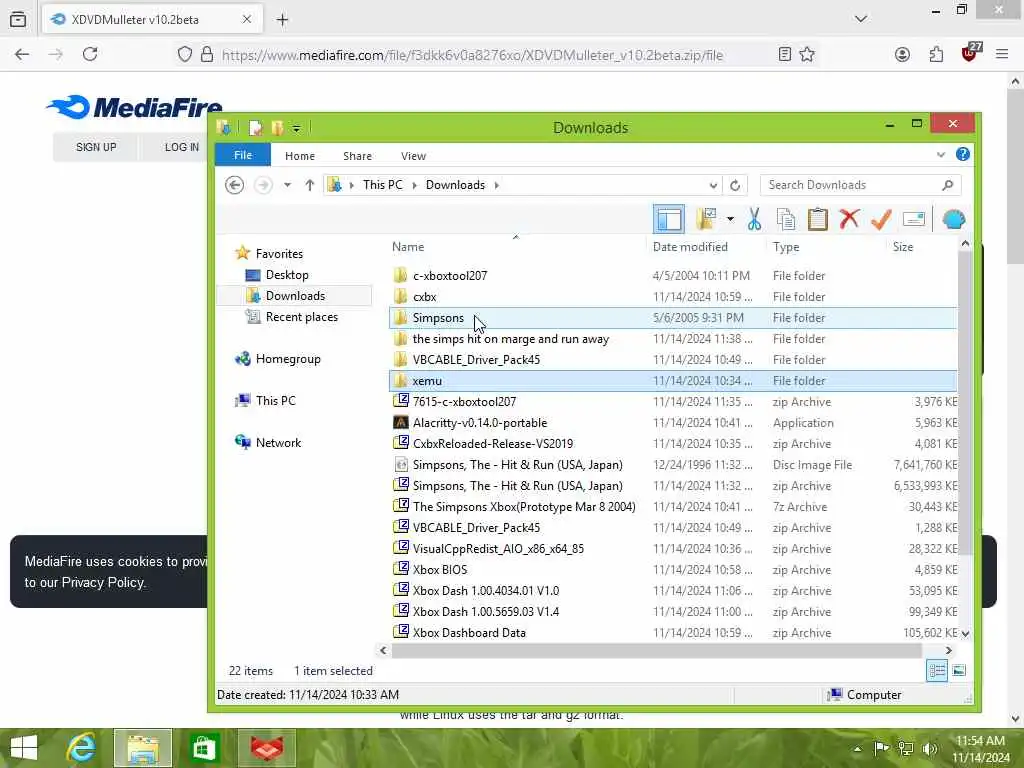Select Alacritty-v0.14.0-portable application
Viewport: 1024px width, 768px height.
point(480,423)
